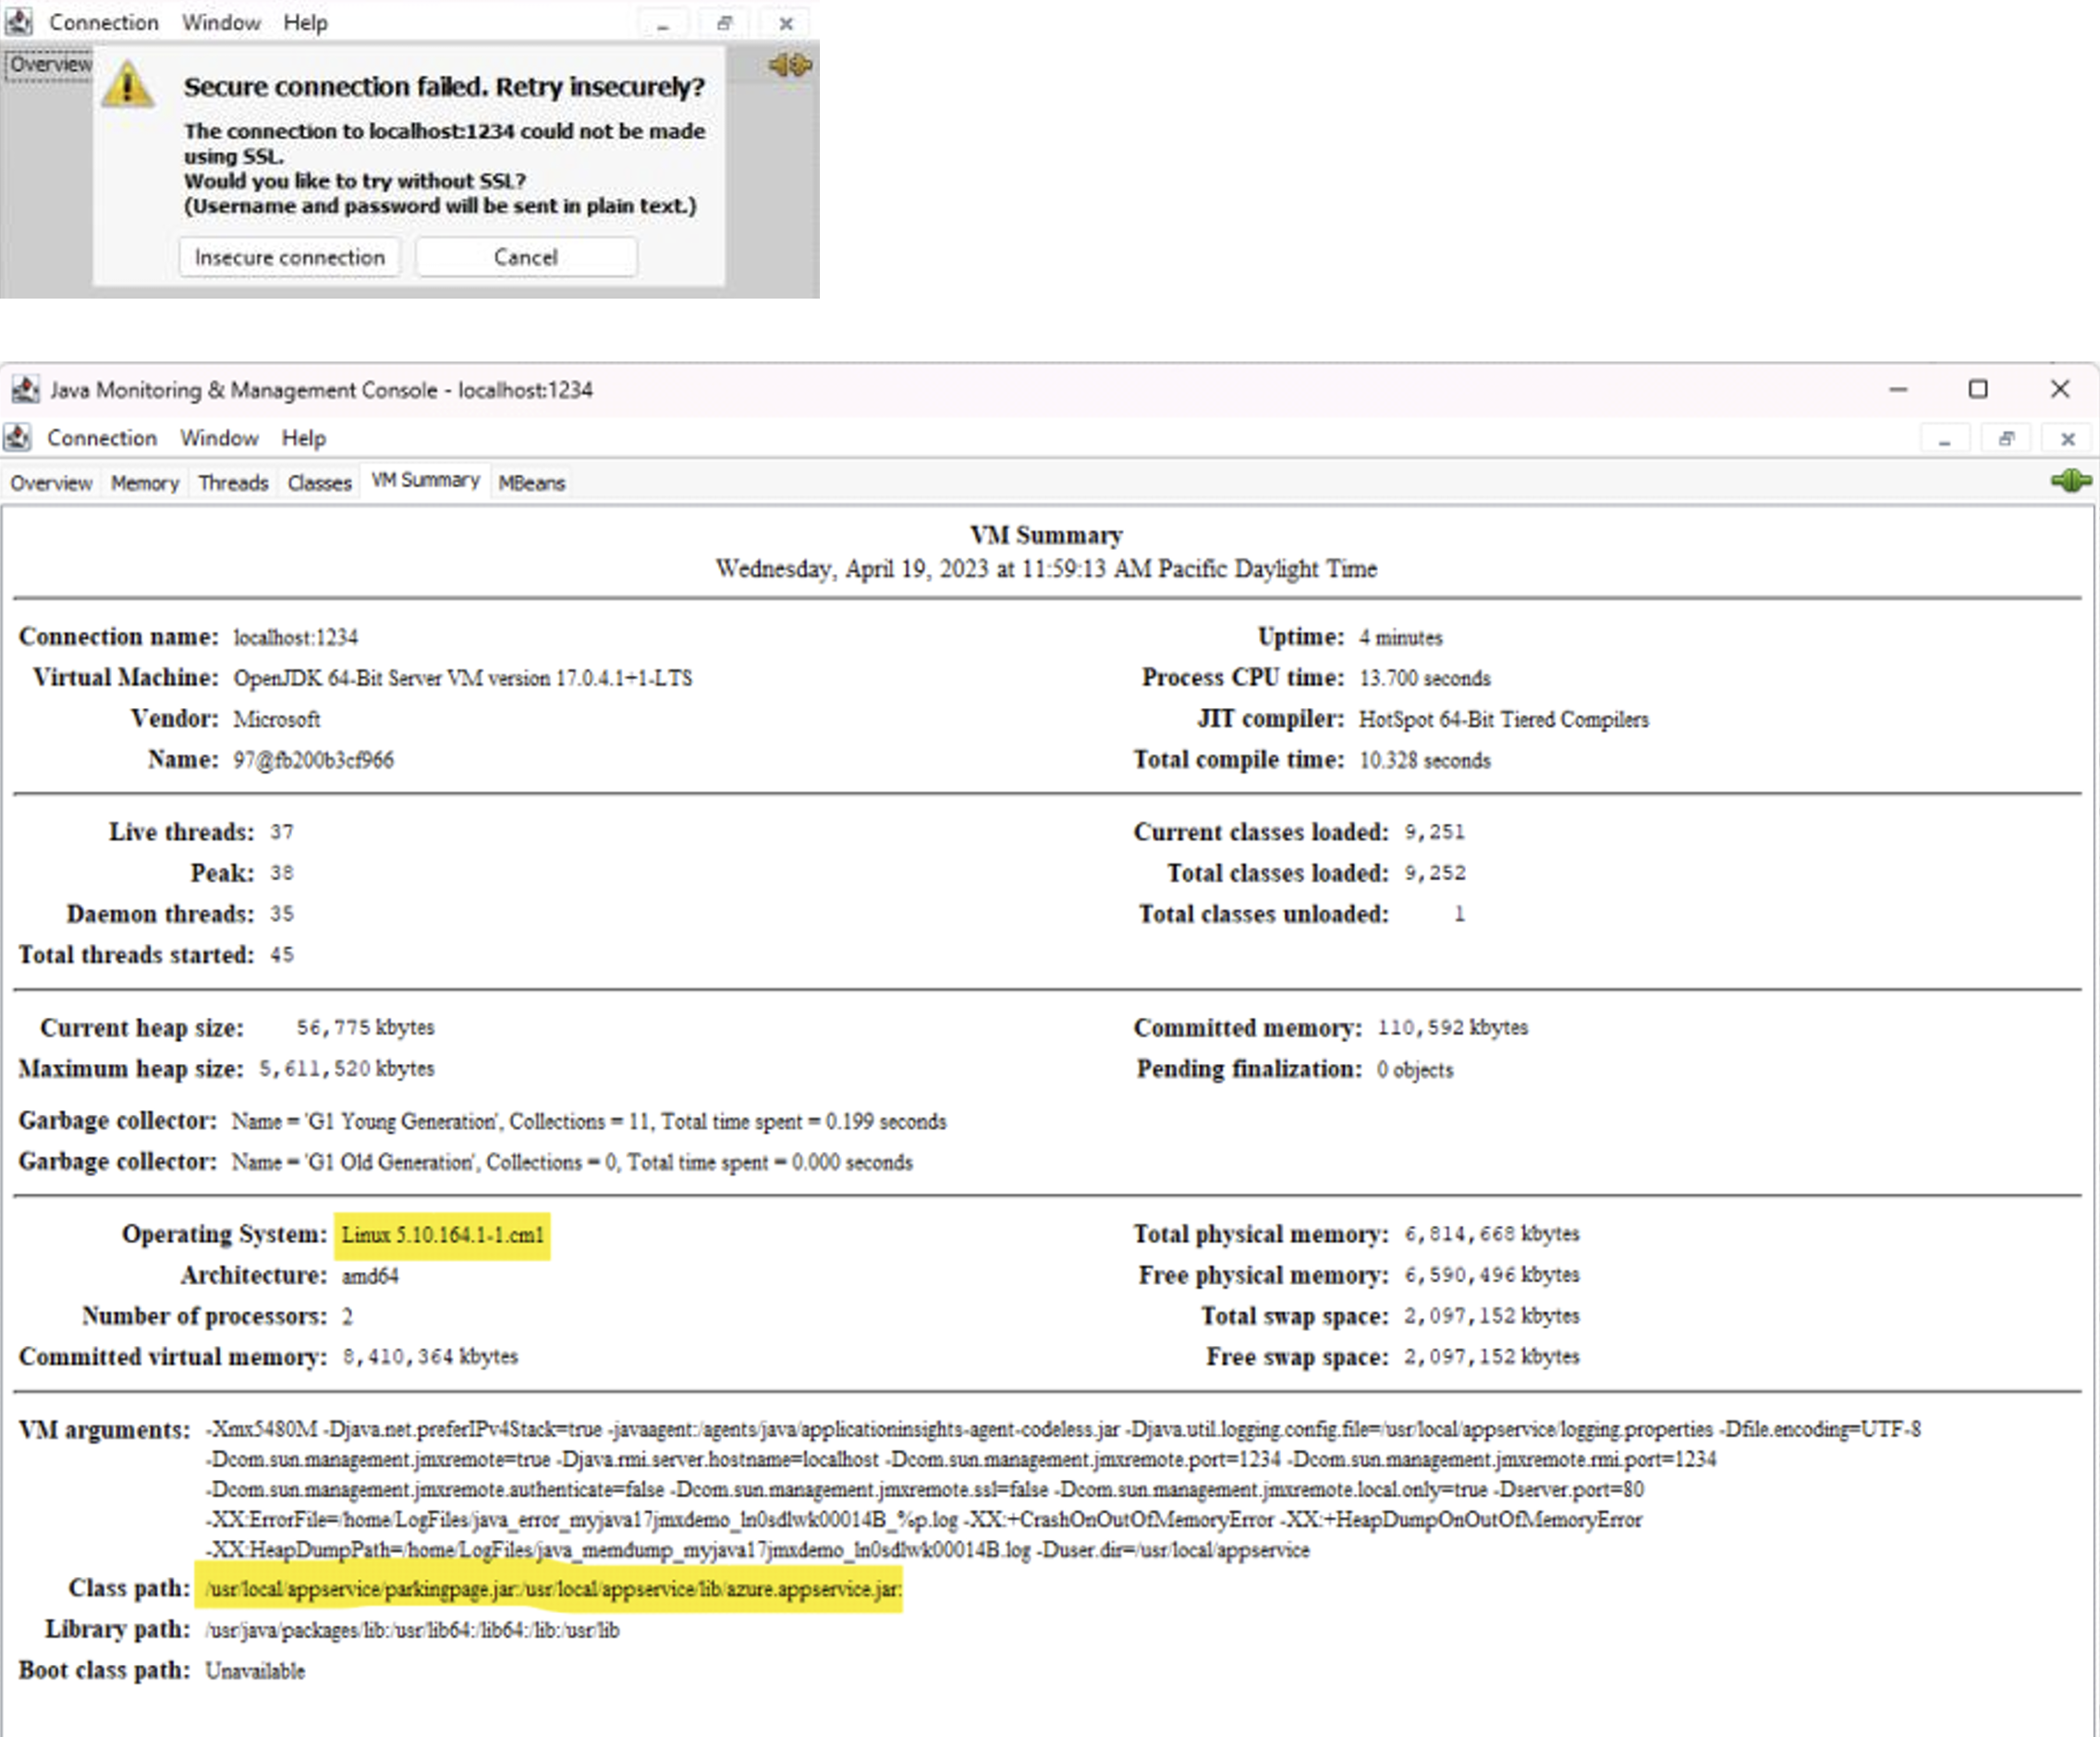
Task: Open the Window menu in top window
Action: 221,22
